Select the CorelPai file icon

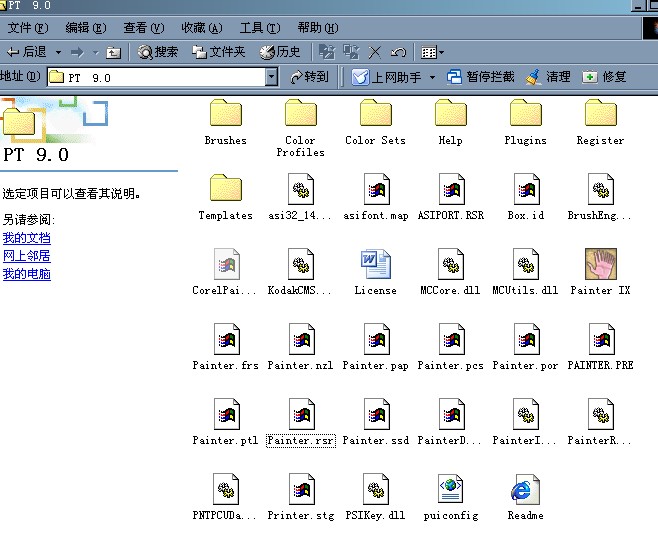coord(227,264)
